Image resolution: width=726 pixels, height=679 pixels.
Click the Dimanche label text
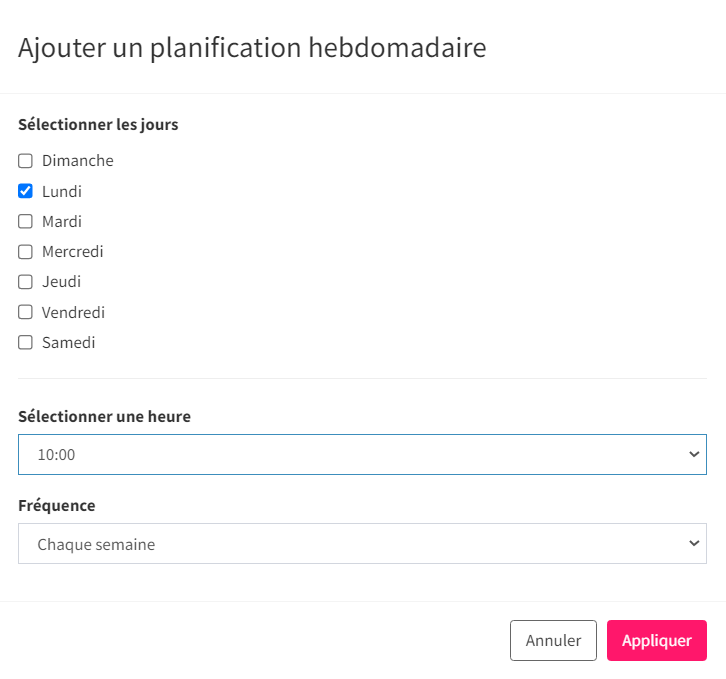(78, 161)
